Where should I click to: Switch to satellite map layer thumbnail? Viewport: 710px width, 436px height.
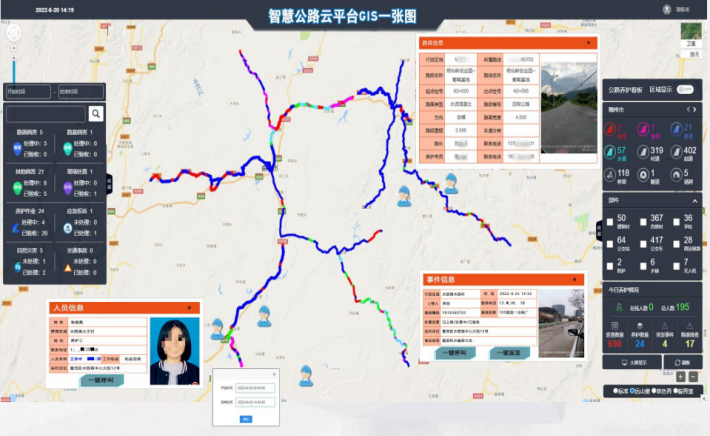click(x=691, y=31)
